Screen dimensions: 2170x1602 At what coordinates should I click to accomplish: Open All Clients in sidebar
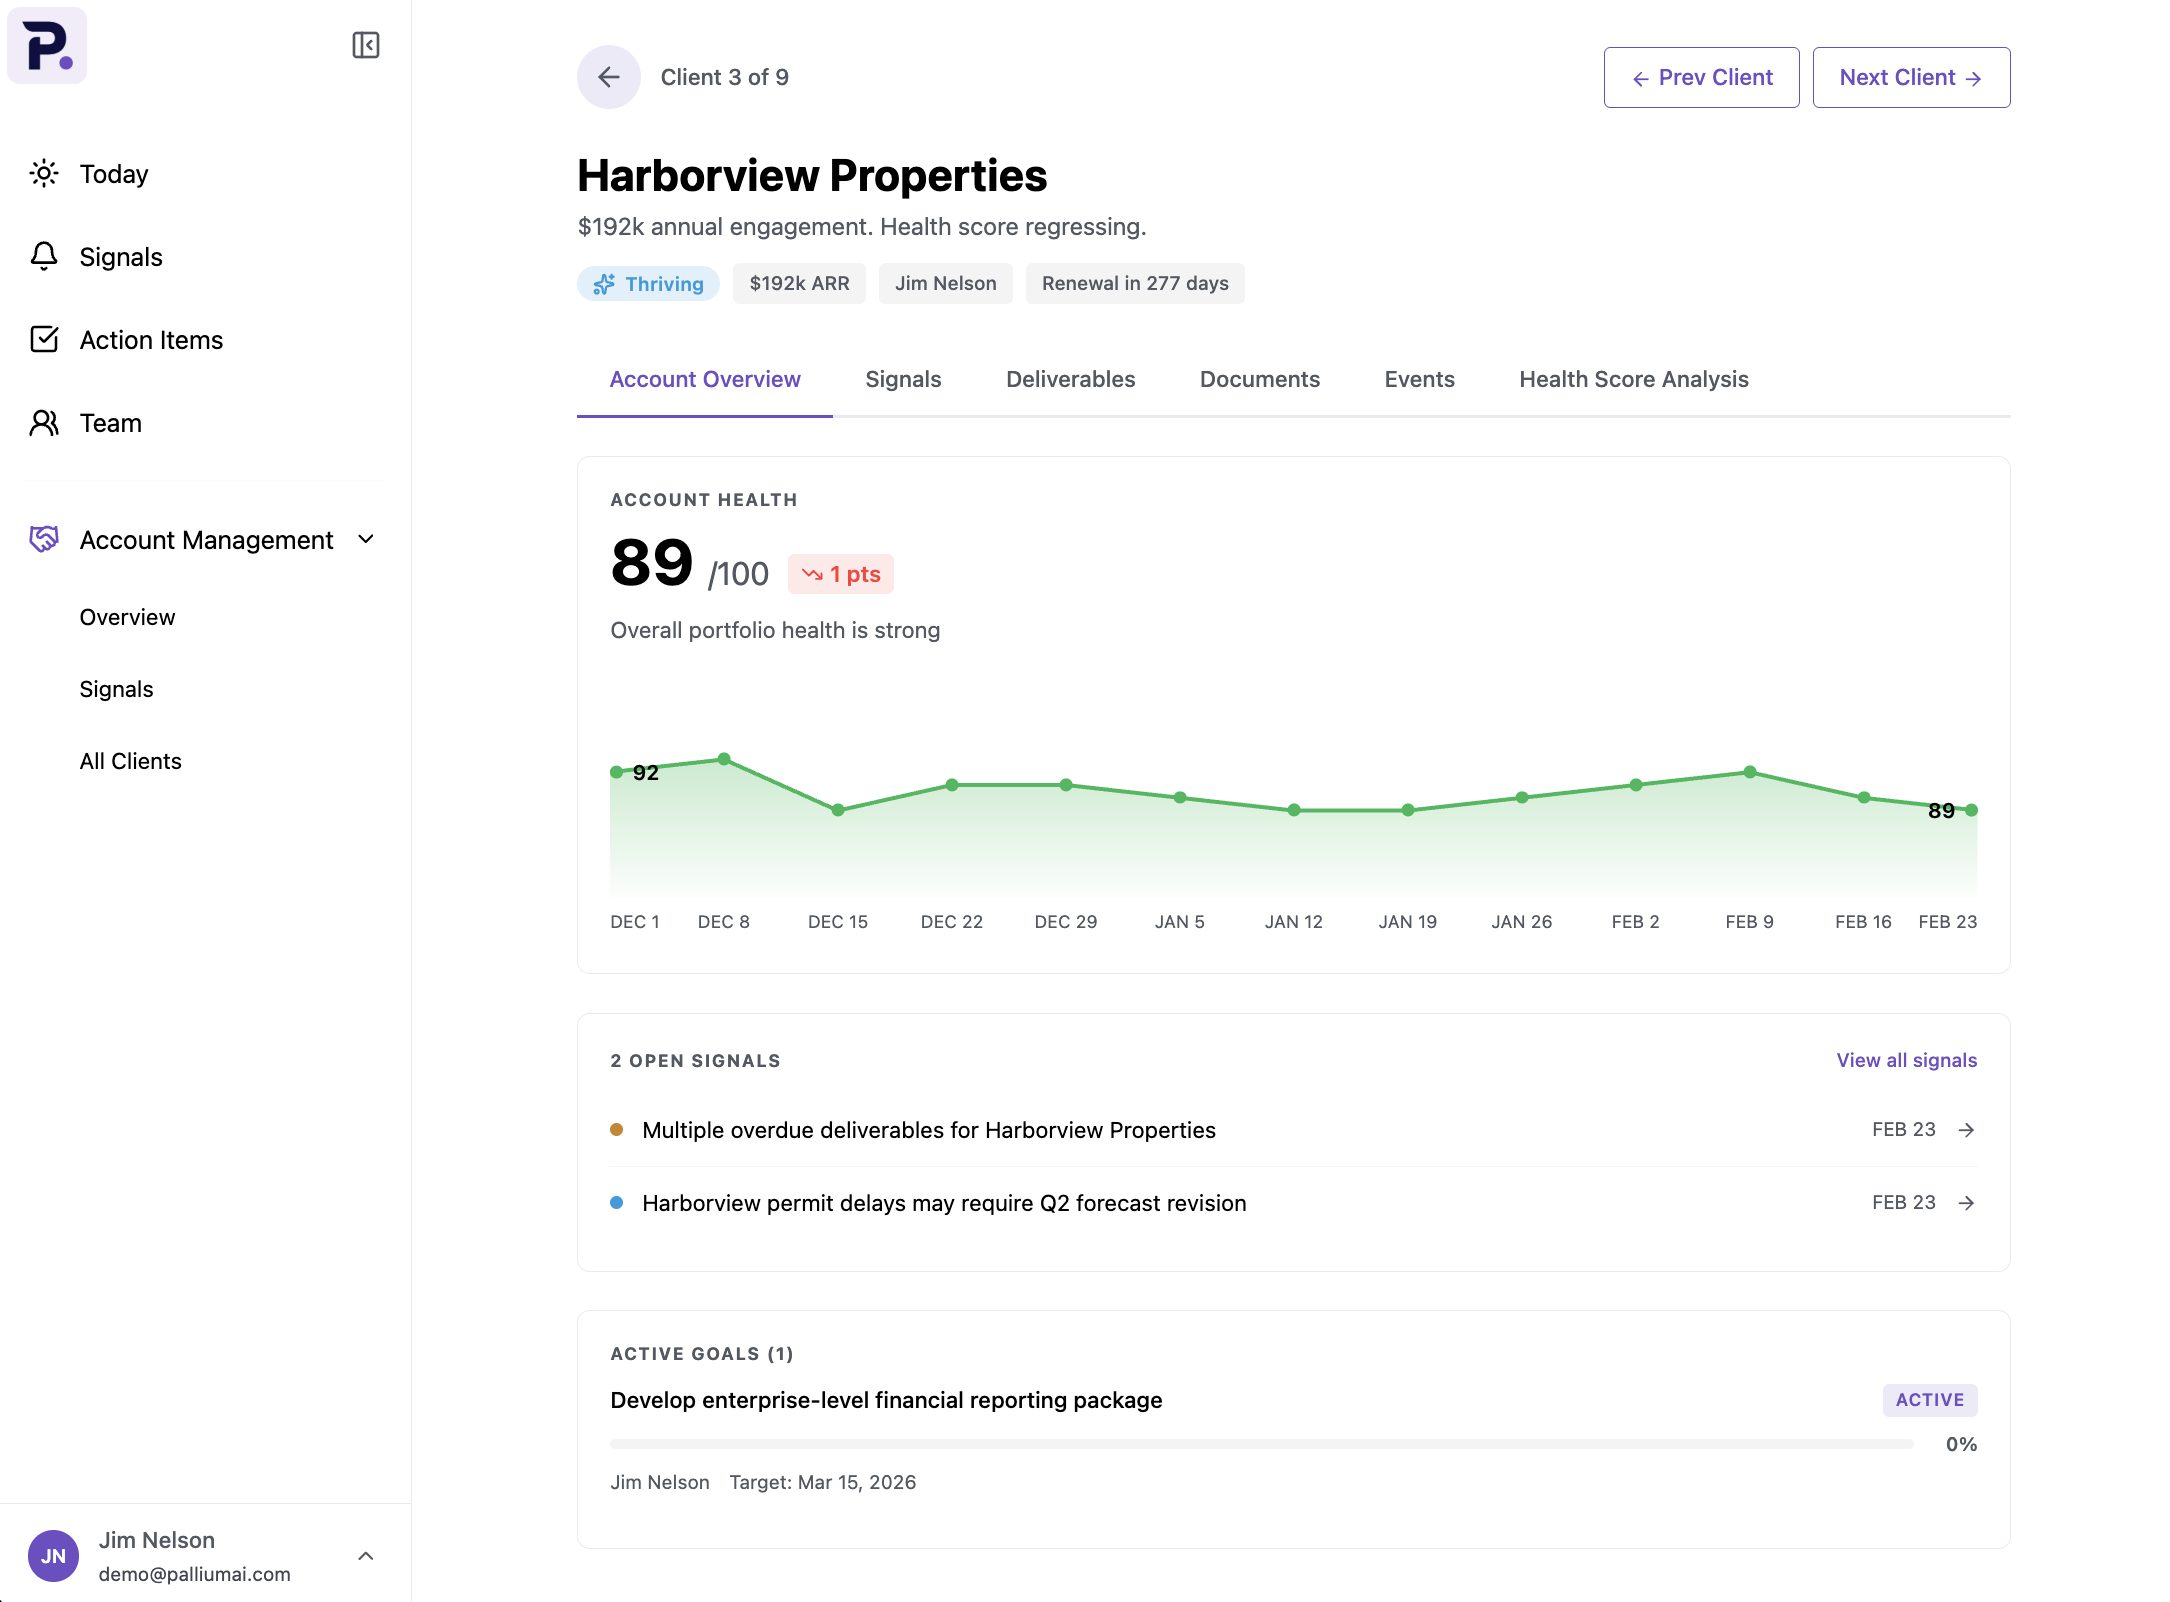coord(131,761)
